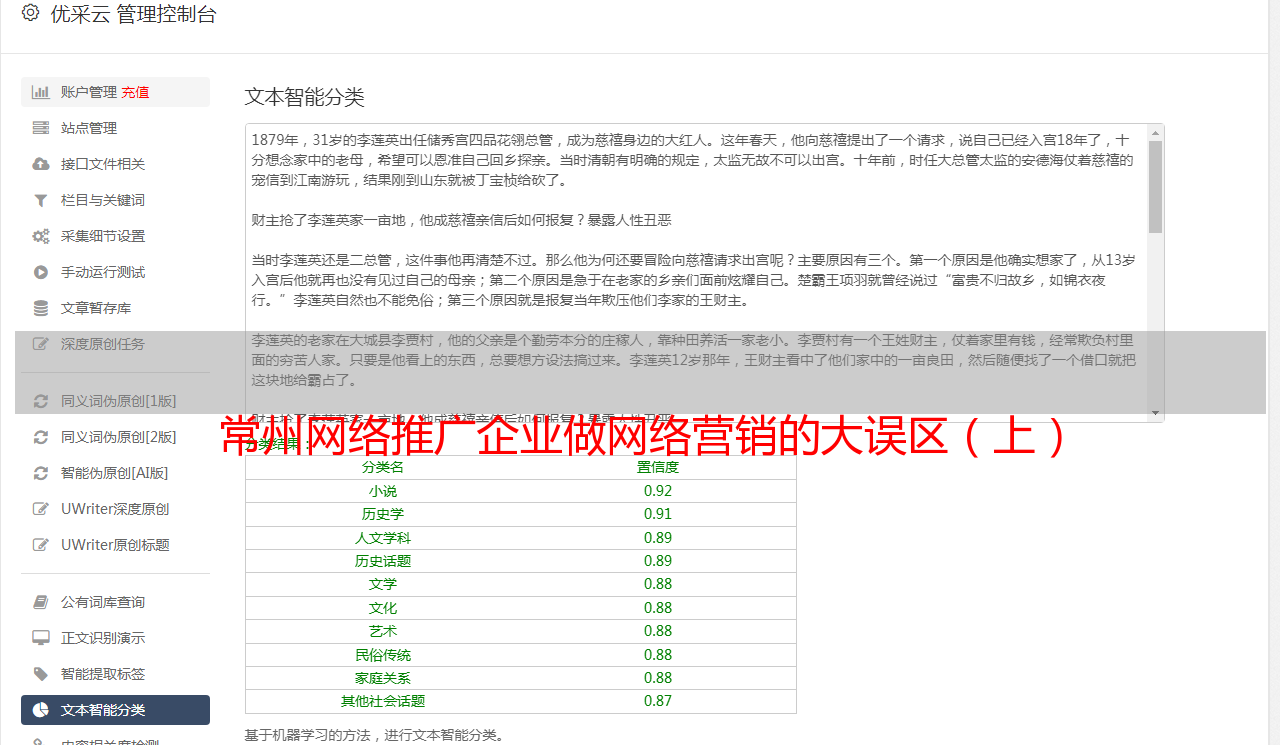Click the 0.91 confidence value

tap(658, 514)
